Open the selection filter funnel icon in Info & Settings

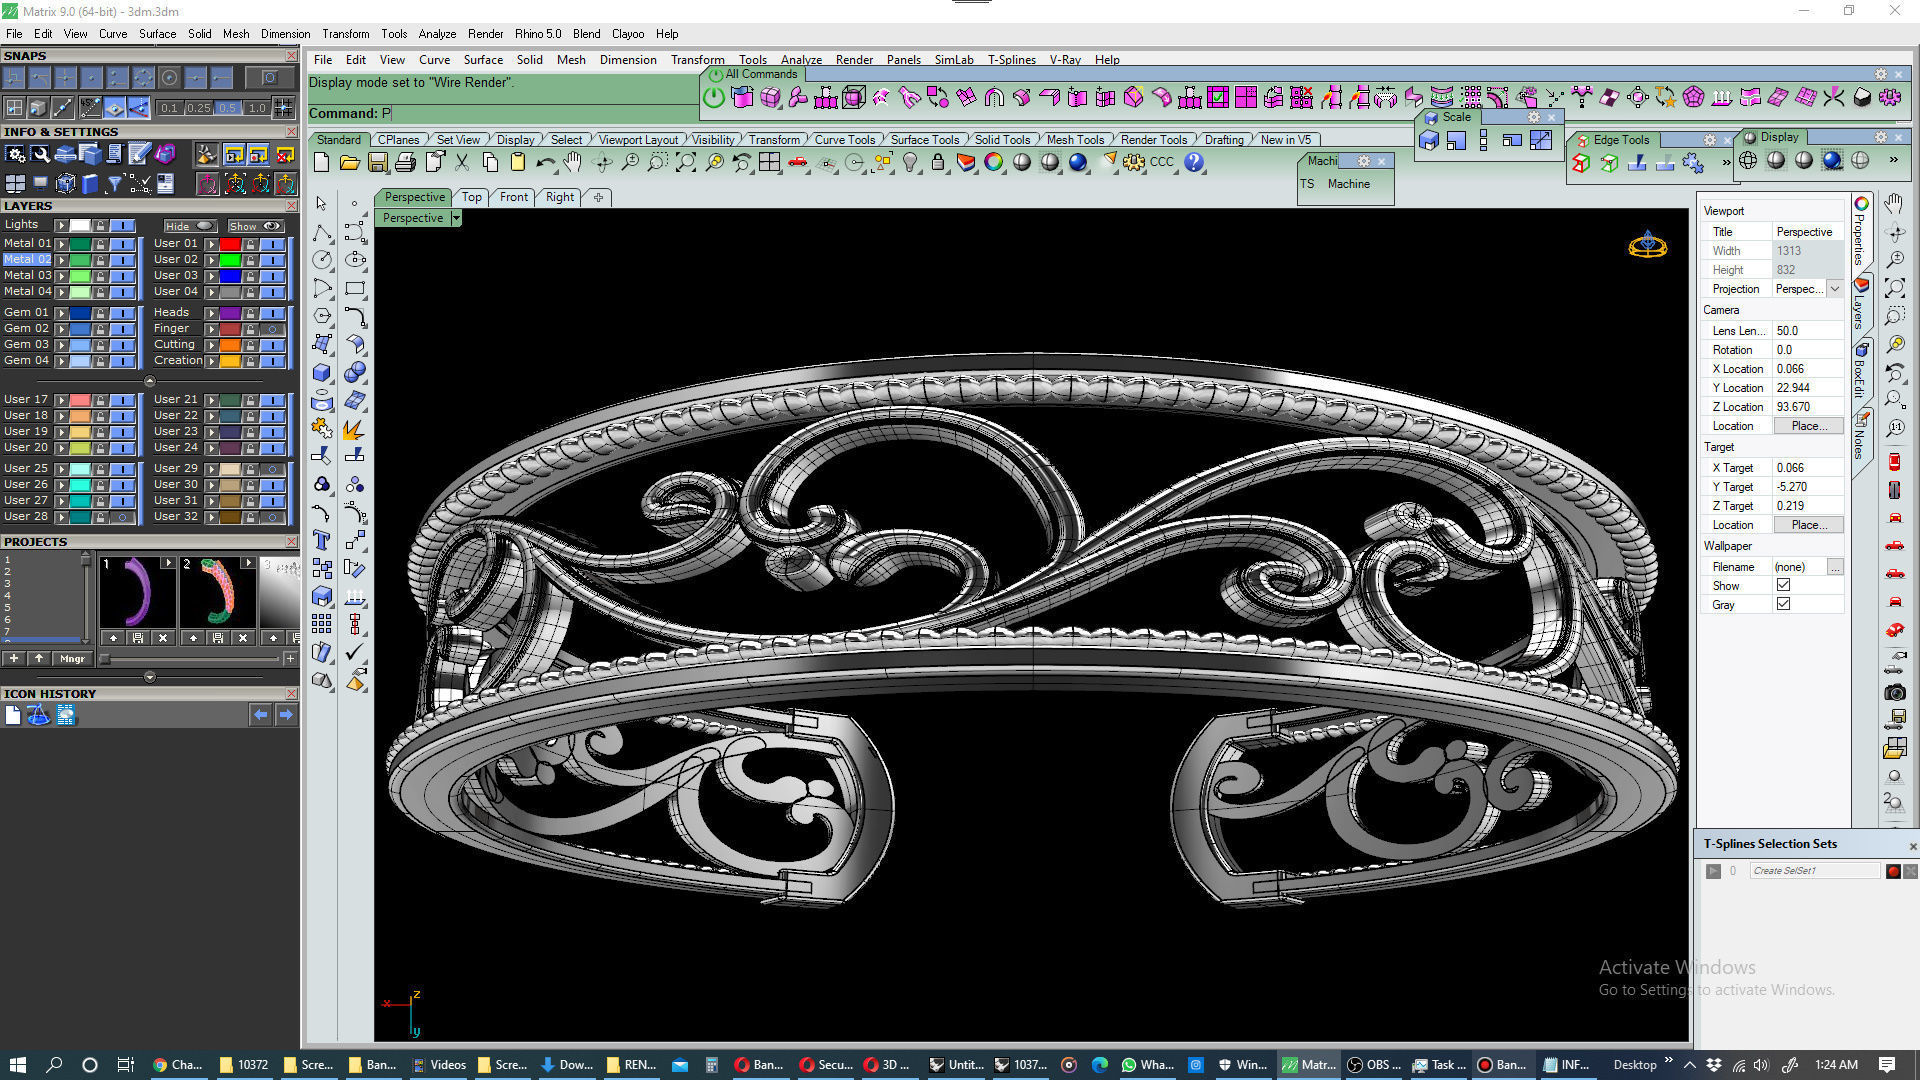(115, 183)
